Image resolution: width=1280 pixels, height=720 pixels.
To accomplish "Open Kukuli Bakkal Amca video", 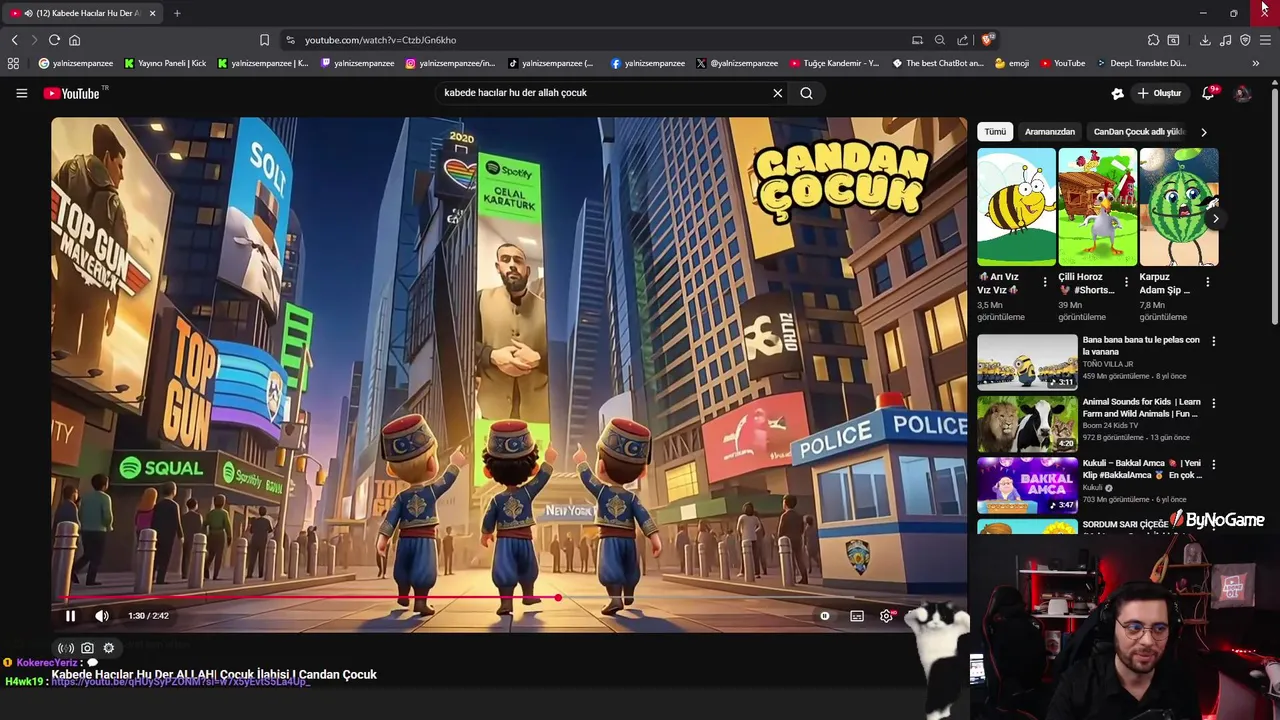I will 1027,485.
